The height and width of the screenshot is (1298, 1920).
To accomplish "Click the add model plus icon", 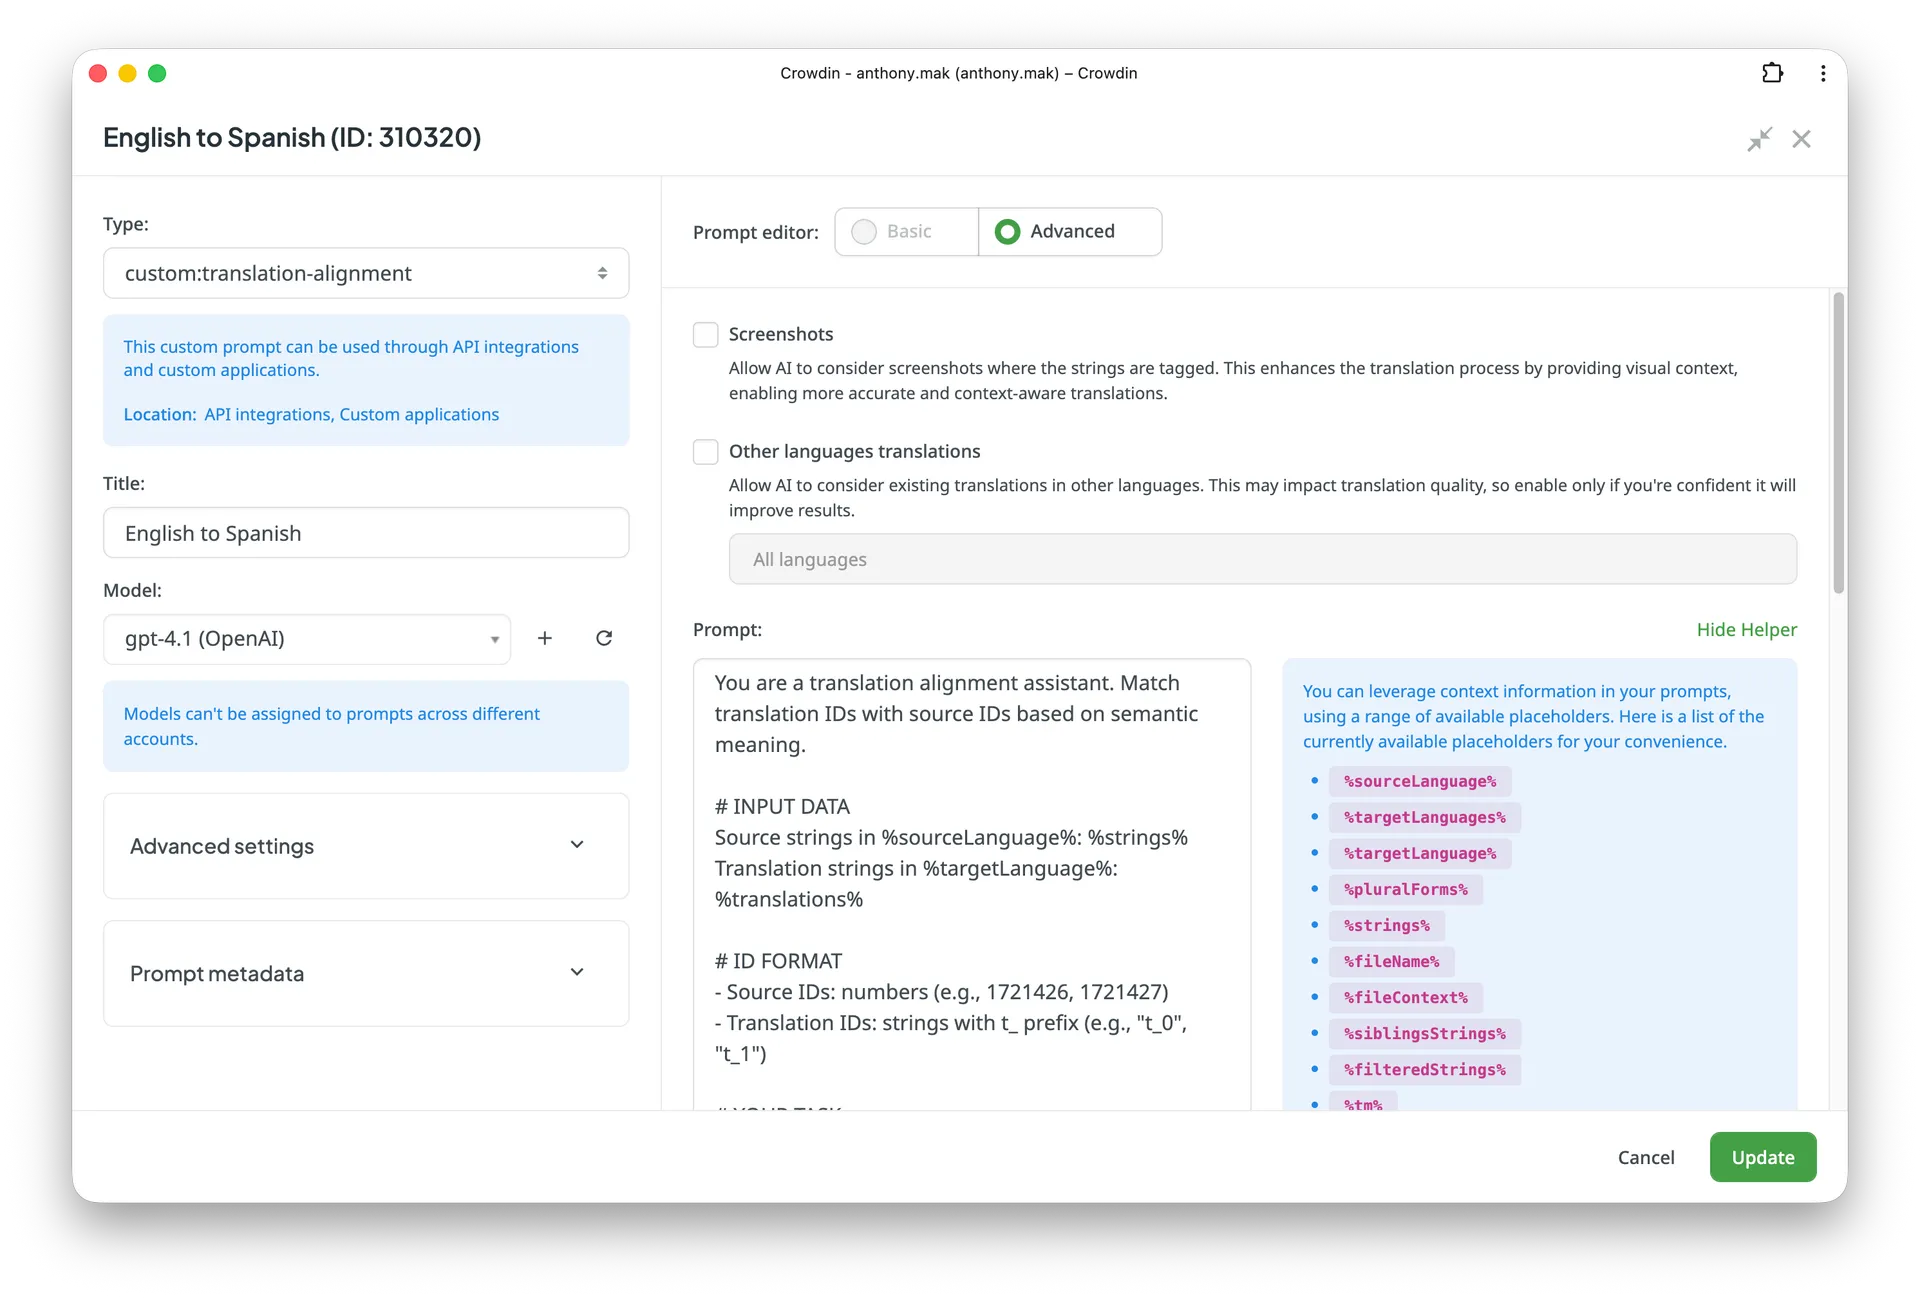I will pyautogui.click(x=544, y=638).
